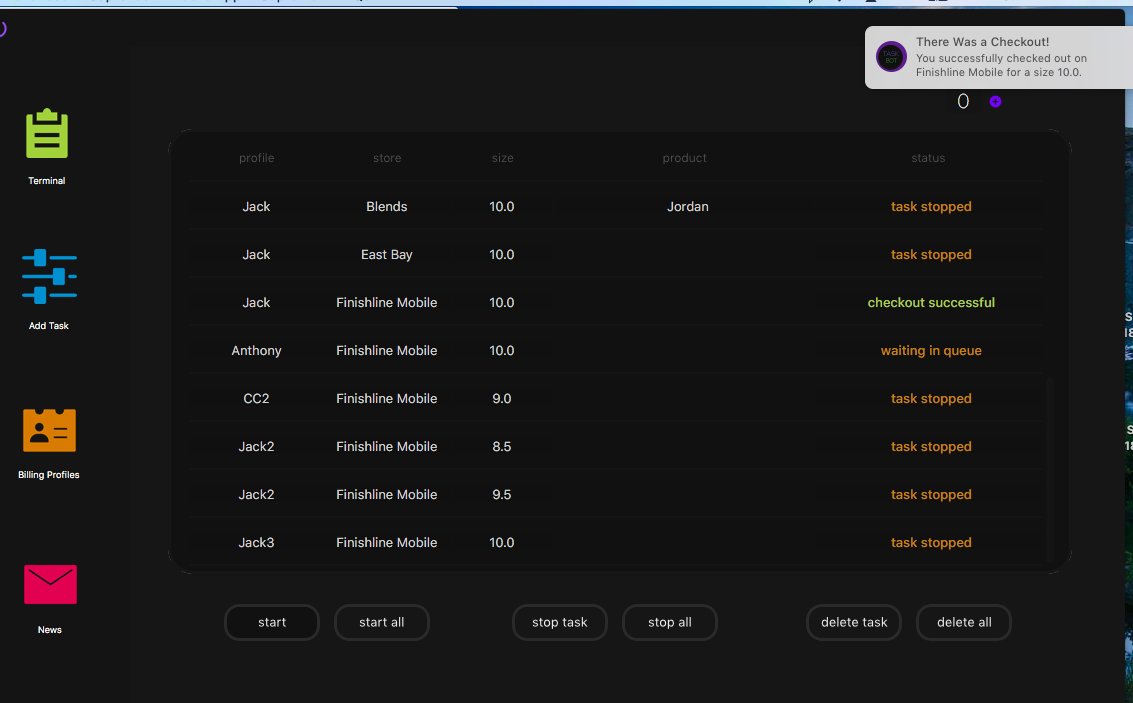Select the Add Task label in sidebar
The height and width of the screenshot is (703, 1133).
click(x=48, y=326)
